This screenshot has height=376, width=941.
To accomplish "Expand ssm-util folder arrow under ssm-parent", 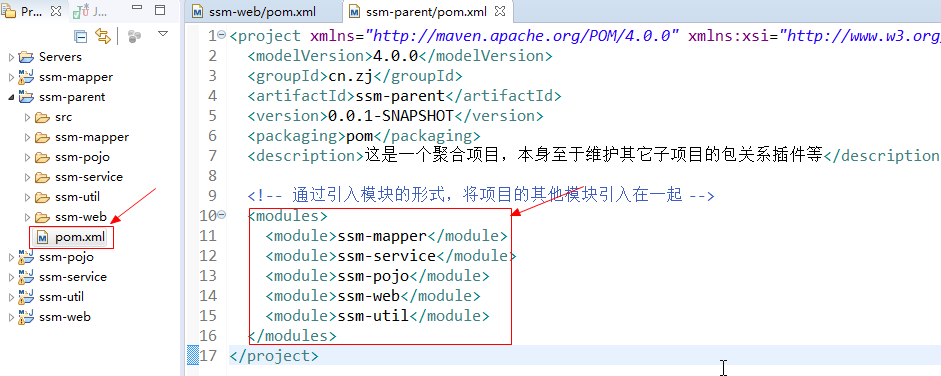I will pos(27,197).
